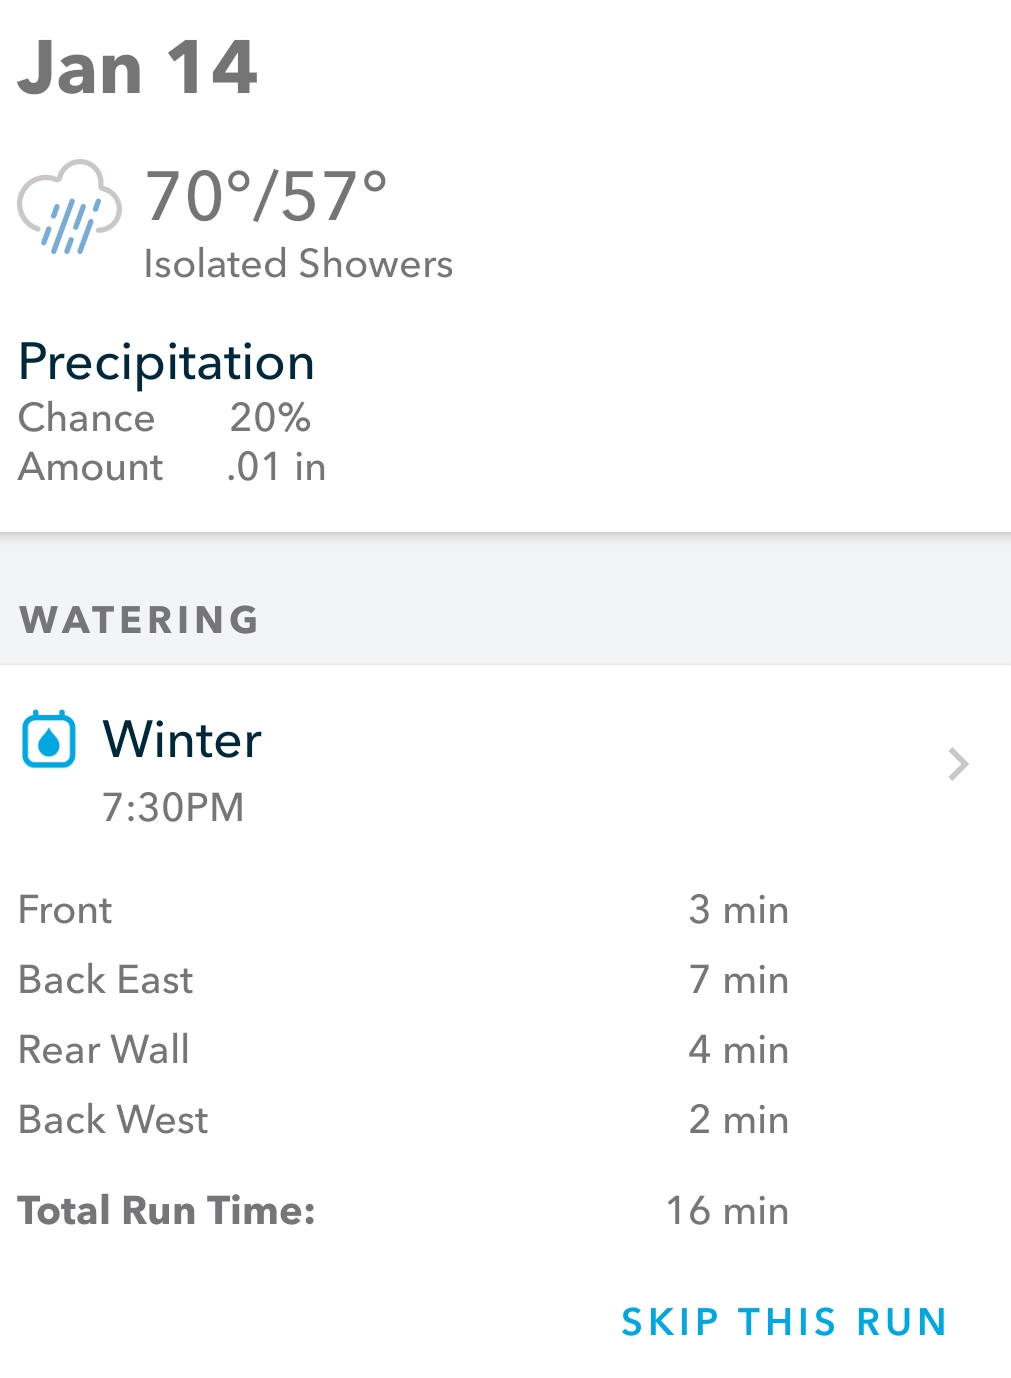Click the Winter schedule water-drop icon

49,740
